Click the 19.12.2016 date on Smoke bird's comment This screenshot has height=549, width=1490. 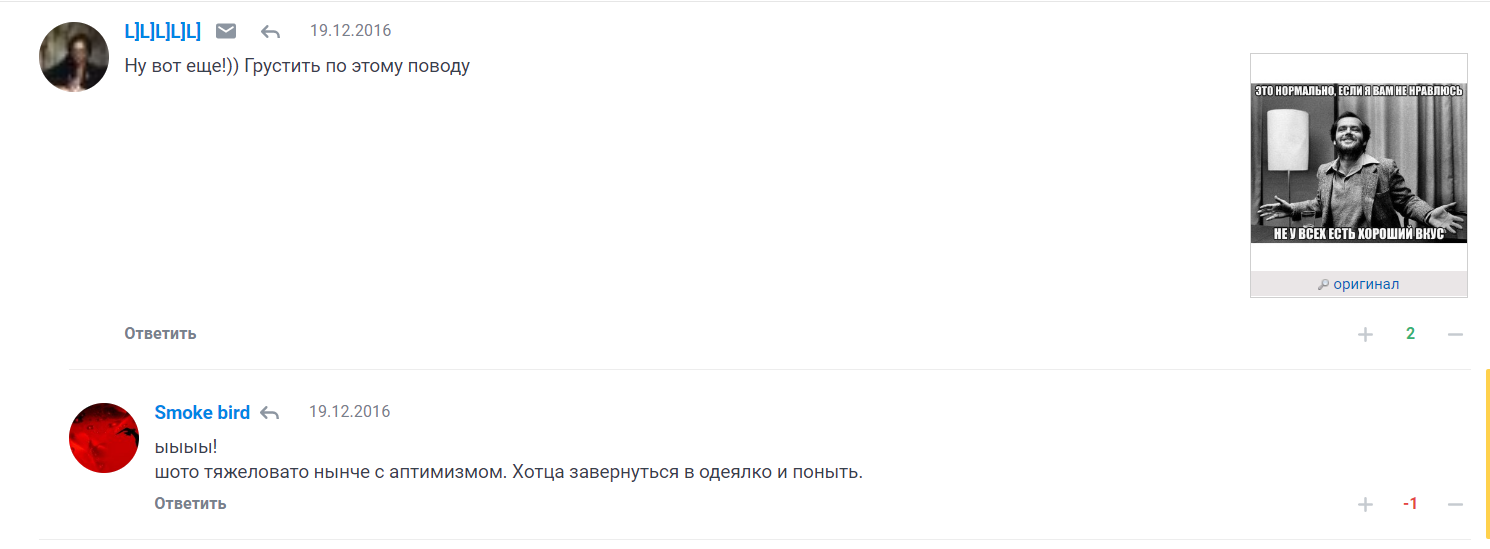coord(349,412)
